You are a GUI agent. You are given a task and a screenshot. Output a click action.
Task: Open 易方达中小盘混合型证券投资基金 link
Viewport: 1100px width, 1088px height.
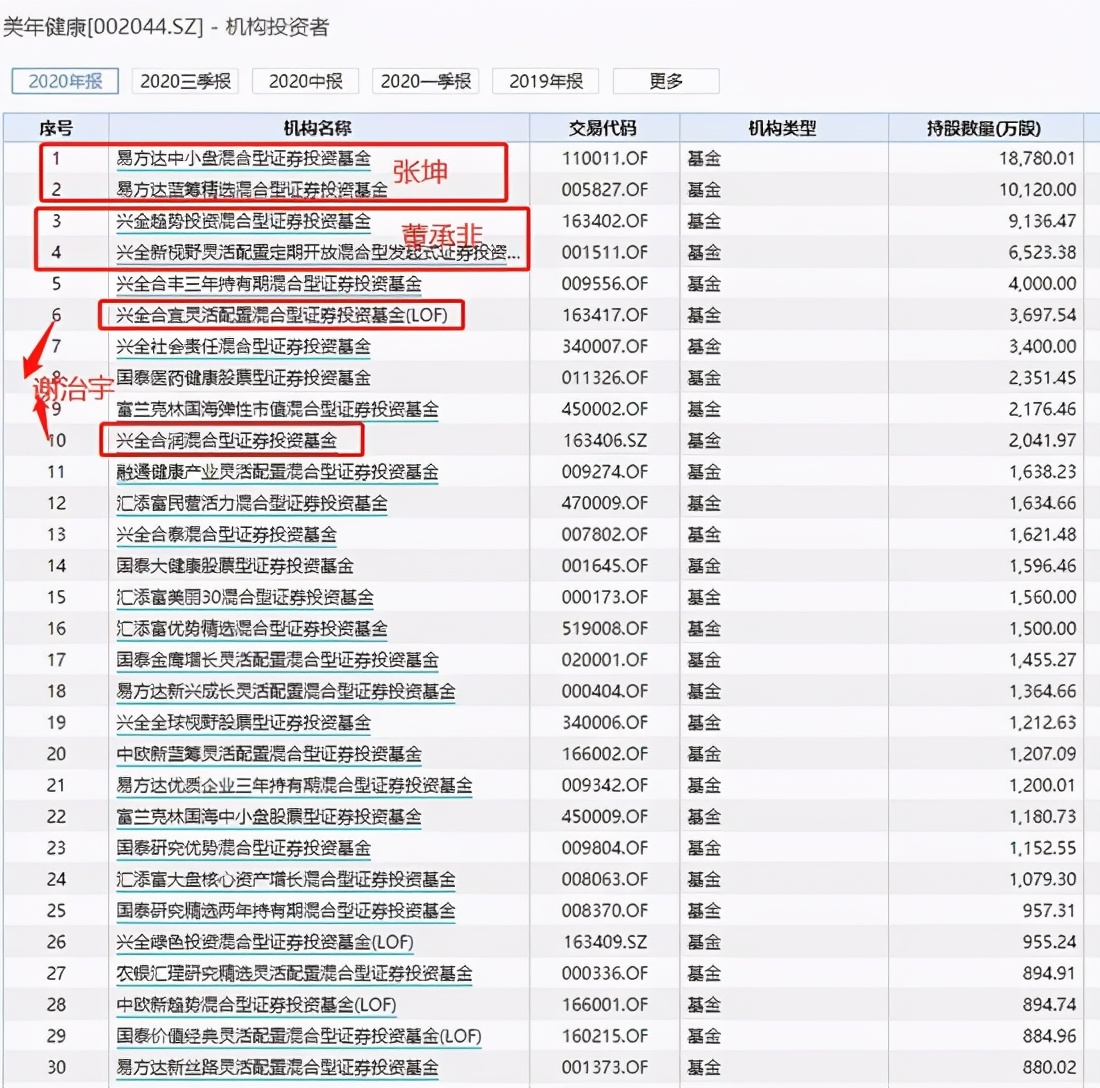243,158
